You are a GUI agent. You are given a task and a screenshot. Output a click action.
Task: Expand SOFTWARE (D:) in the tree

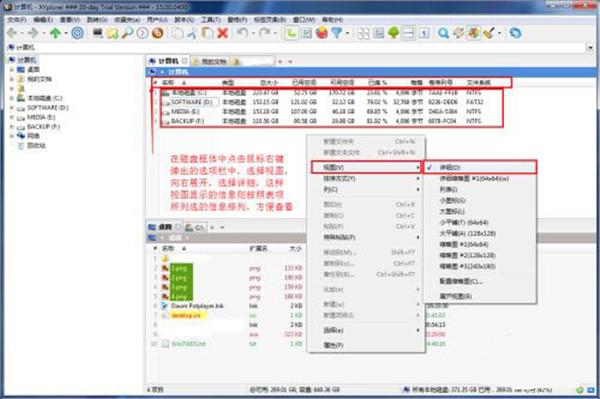point(11,108)
